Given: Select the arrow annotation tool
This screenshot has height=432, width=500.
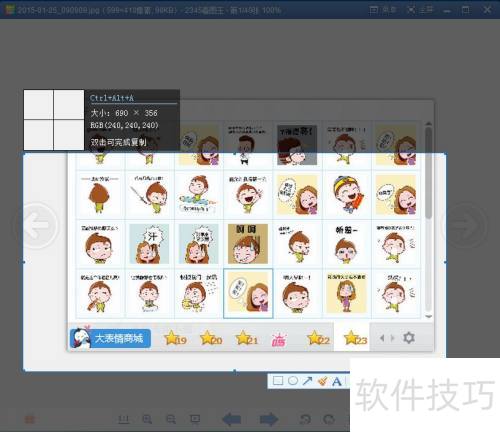Looking at the screenshot, I should click(307, 381).
